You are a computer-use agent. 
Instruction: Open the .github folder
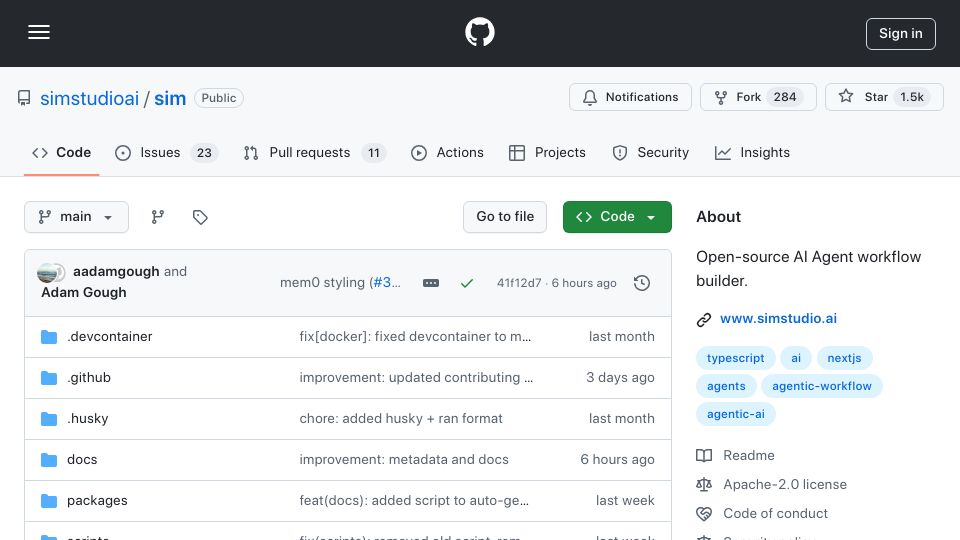pos(89,378)
